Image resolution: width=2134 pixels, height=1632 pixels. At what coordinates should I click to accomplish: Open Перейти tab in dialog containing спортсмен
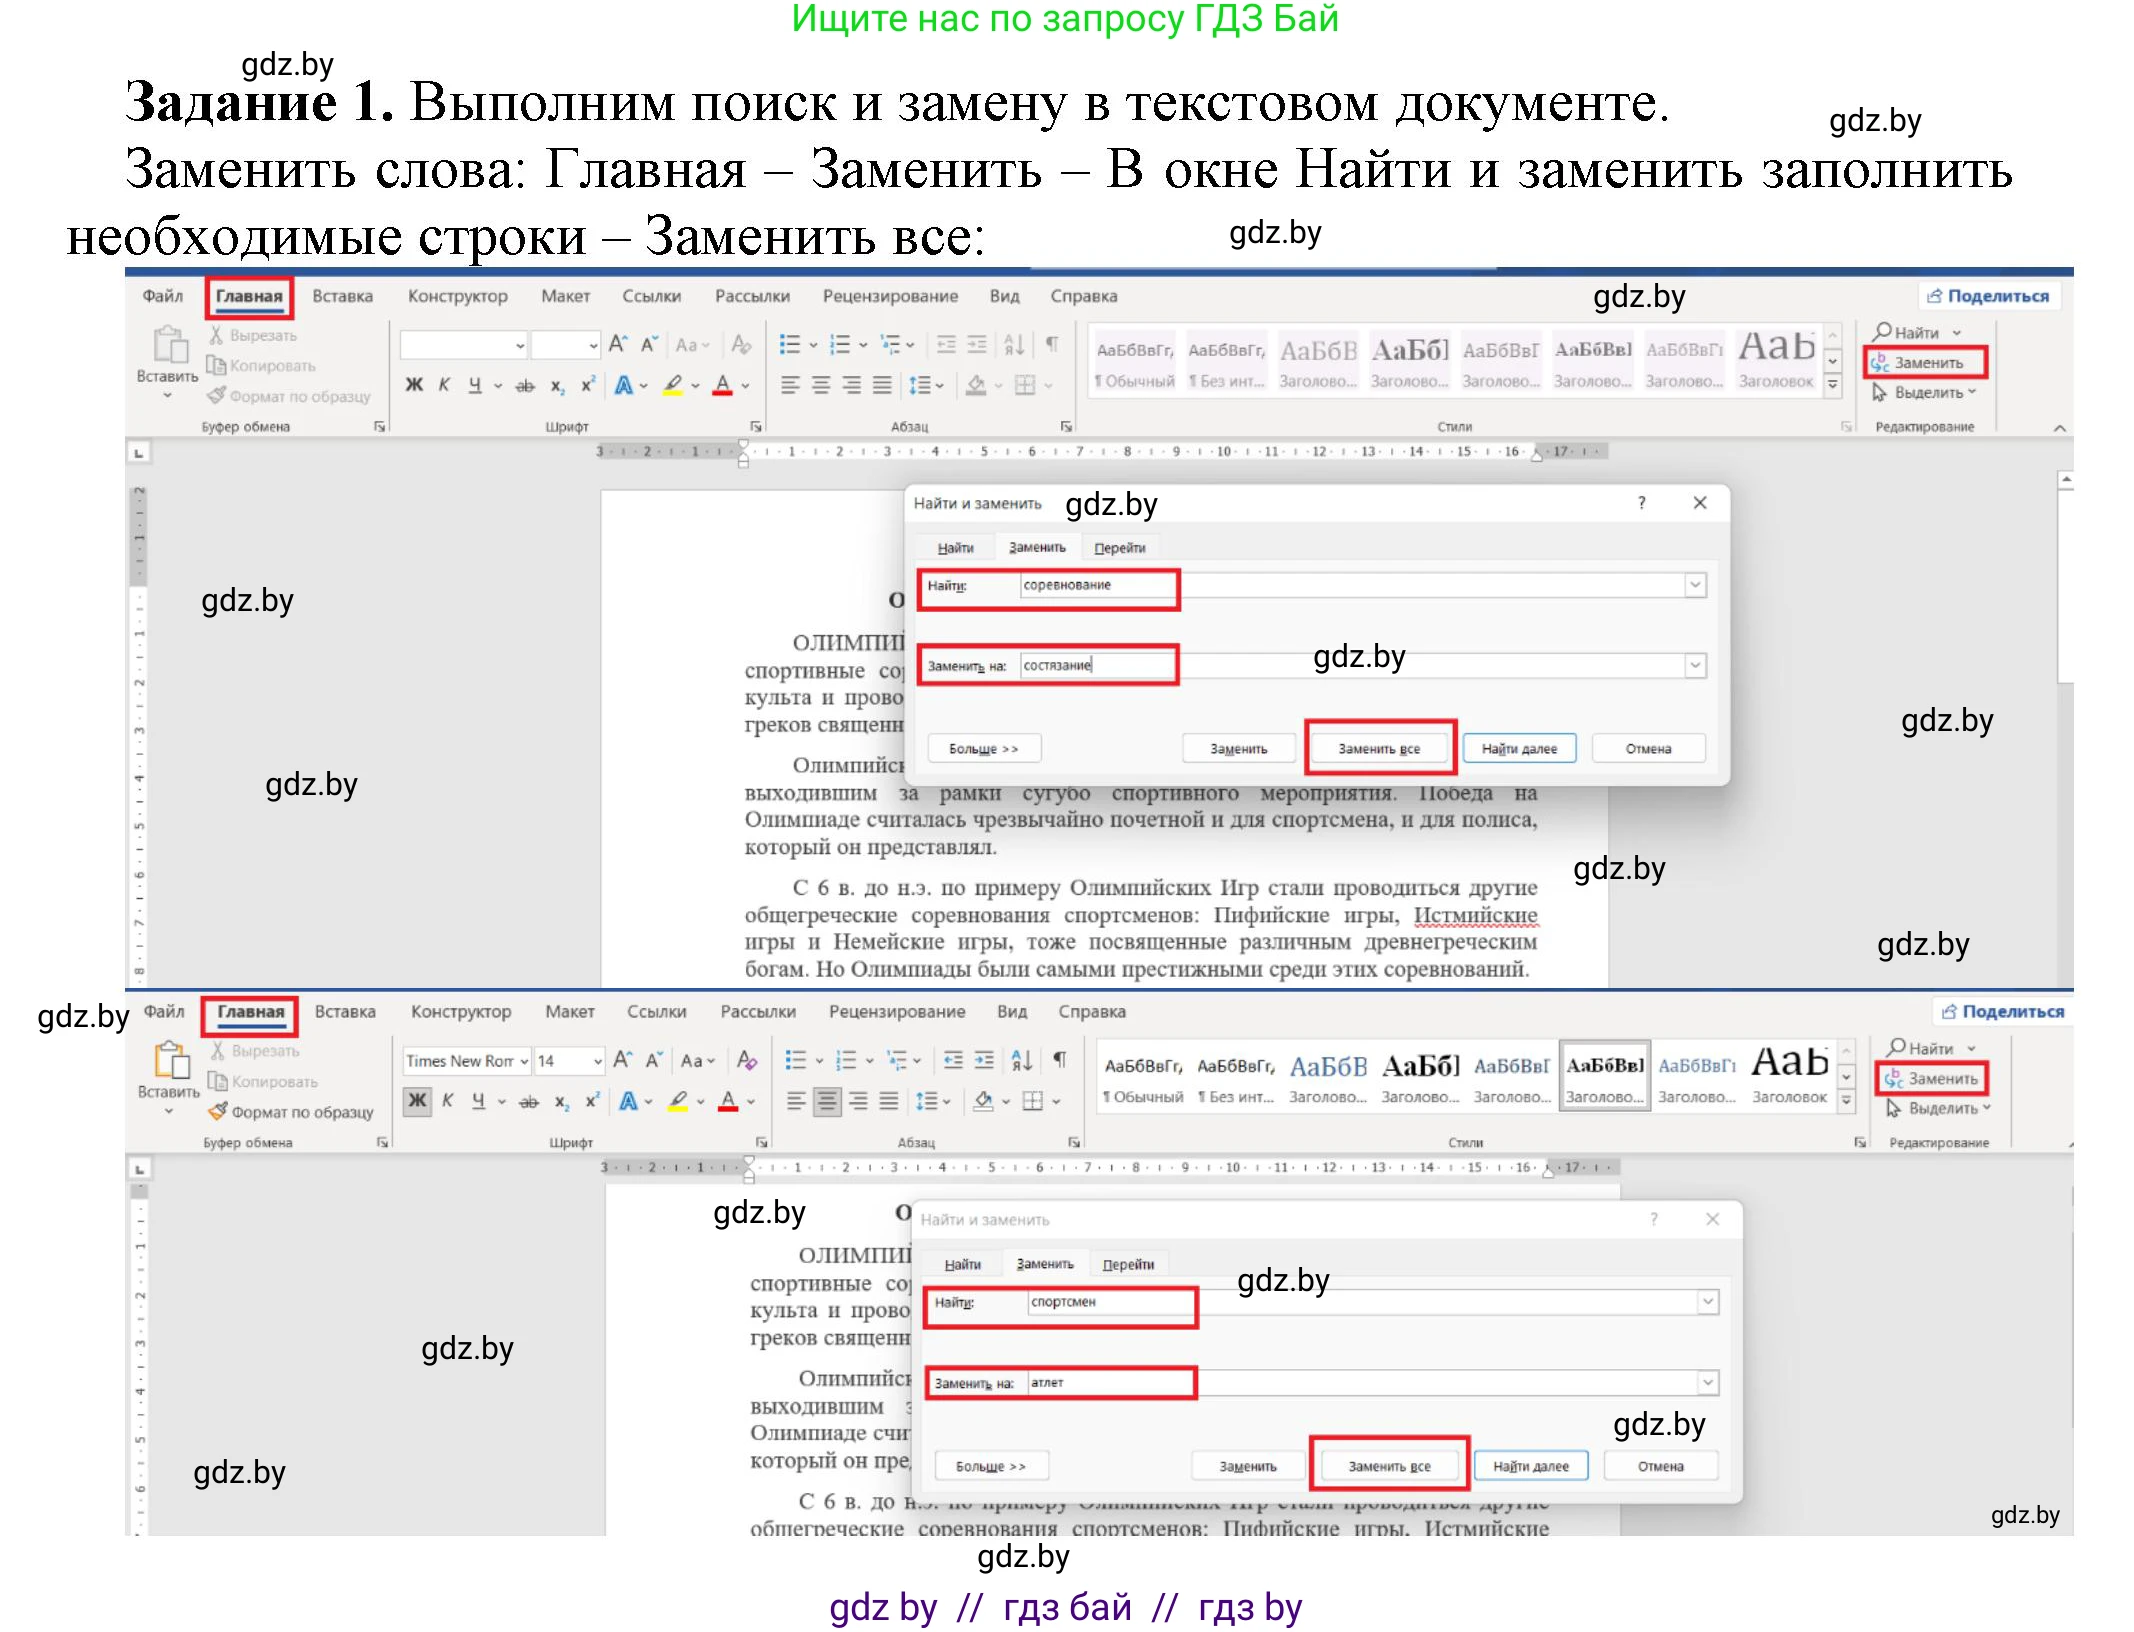click(x=1127, y=1264)
